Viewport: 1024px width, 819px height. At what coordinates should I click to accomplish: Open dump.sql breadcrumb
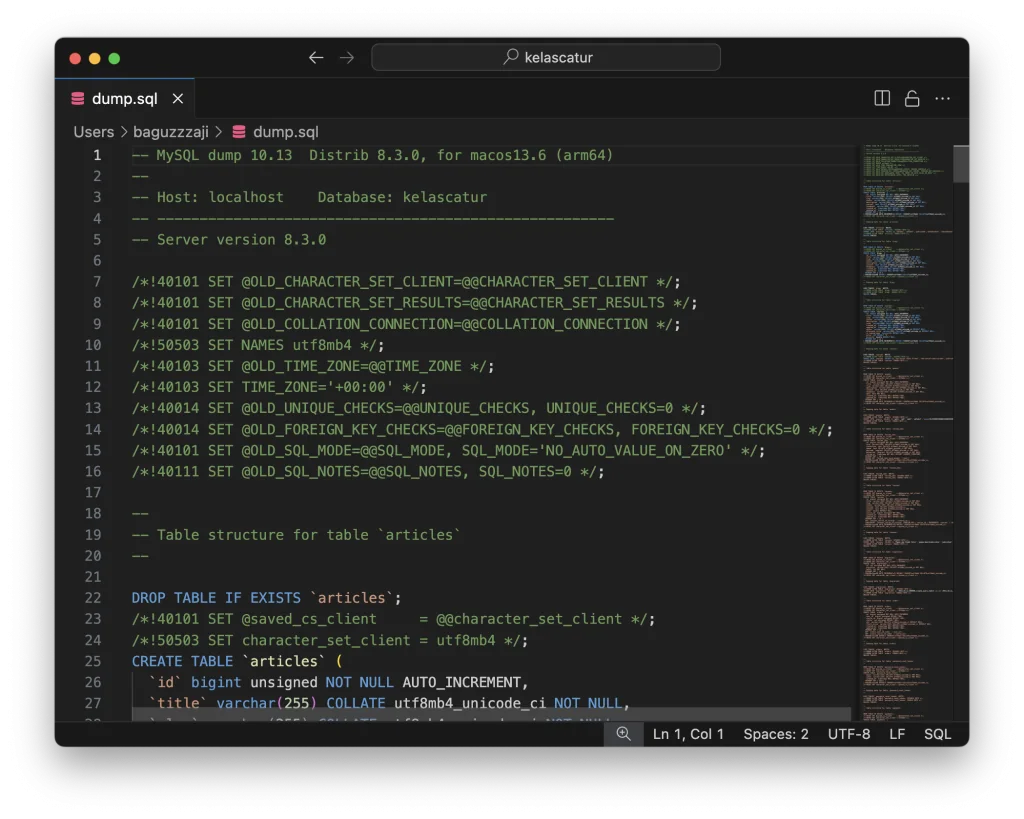coord(285,132)
